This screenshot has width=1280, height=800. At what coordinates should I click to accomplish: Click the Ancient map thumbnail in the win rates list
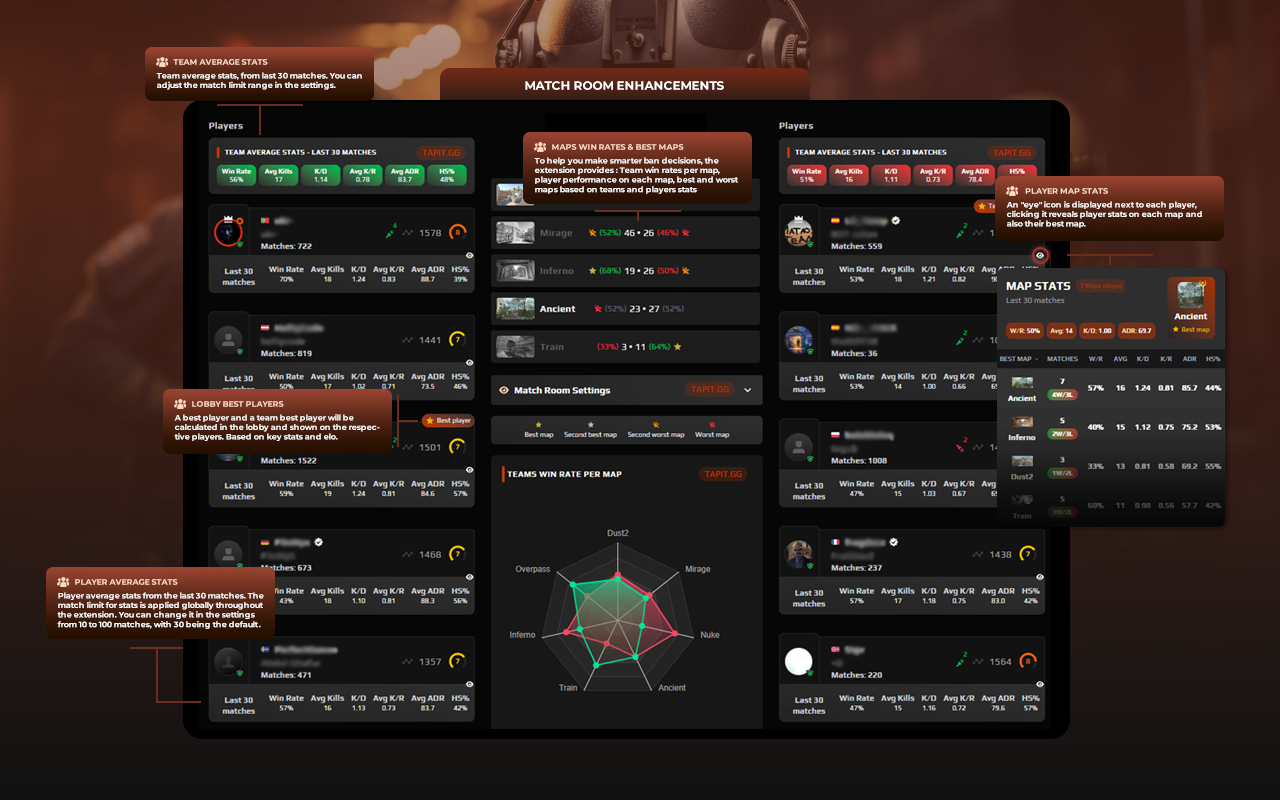(x=515, y=309)
